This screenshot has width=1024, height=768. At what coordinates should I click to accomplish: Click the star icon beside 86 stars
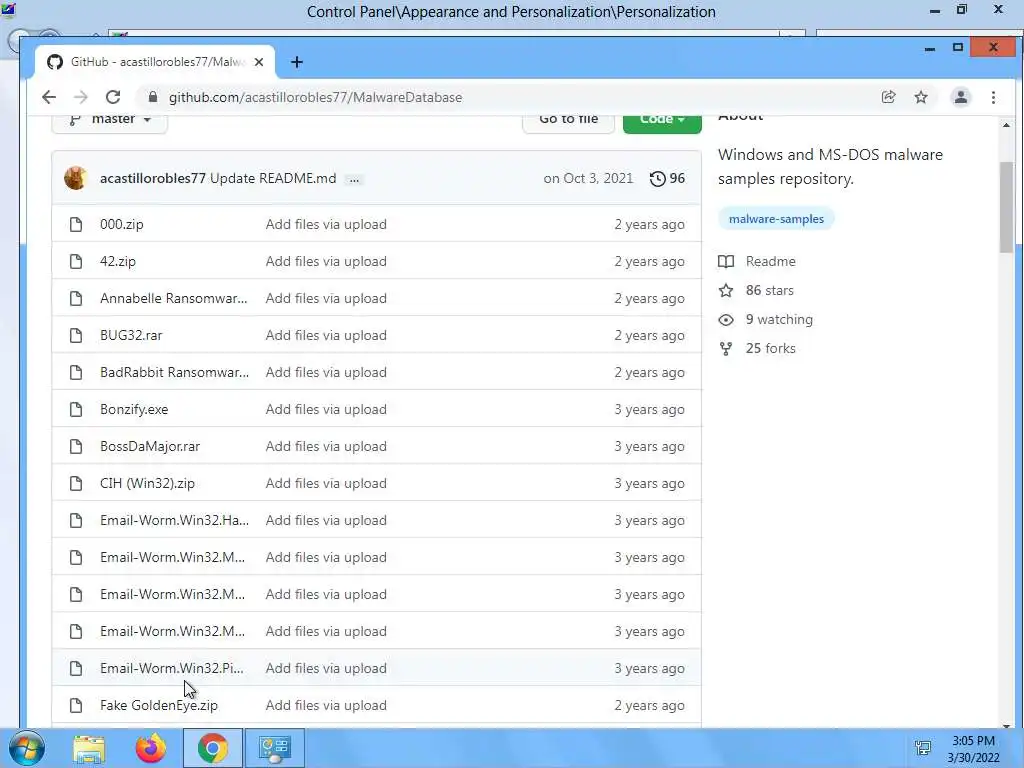click(726, 291)
